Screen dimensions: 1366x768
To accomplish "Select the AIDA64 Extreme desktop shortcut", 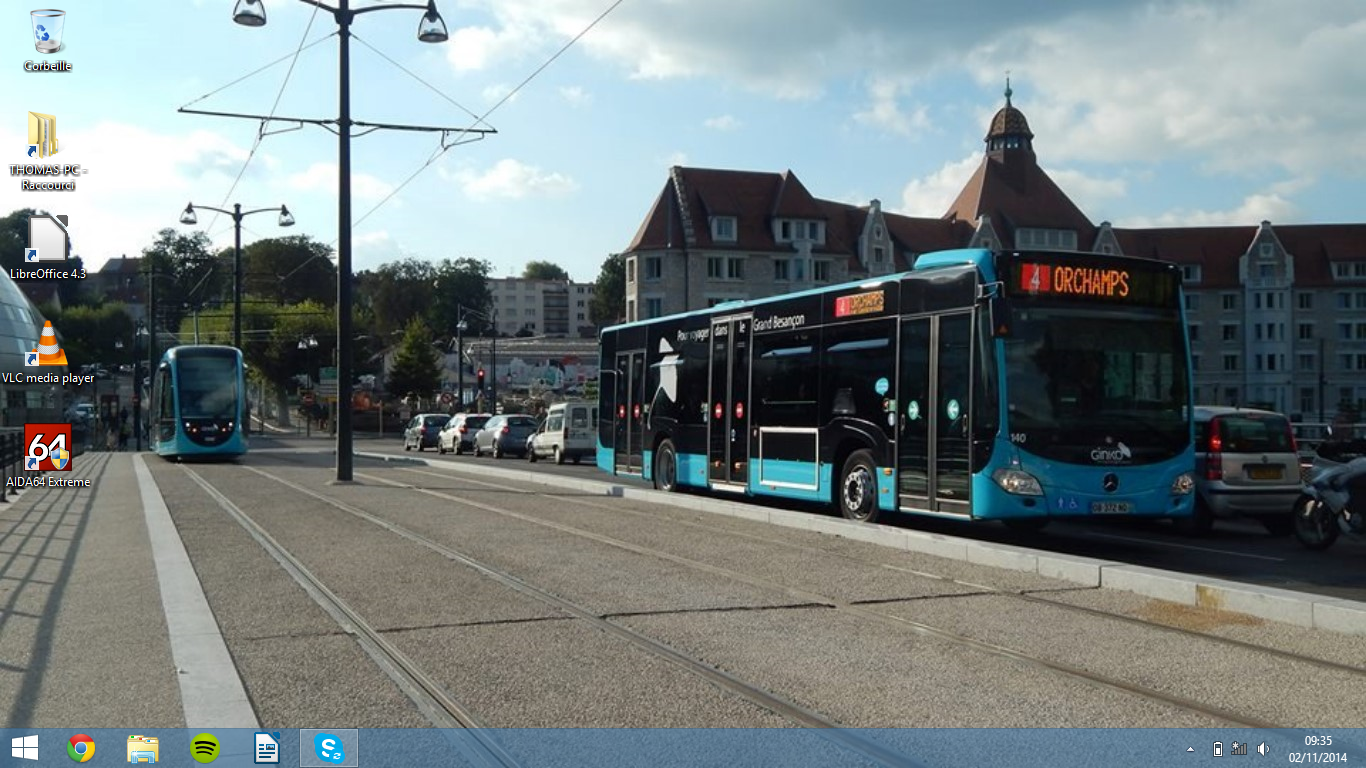I will [x=48, y=456].
